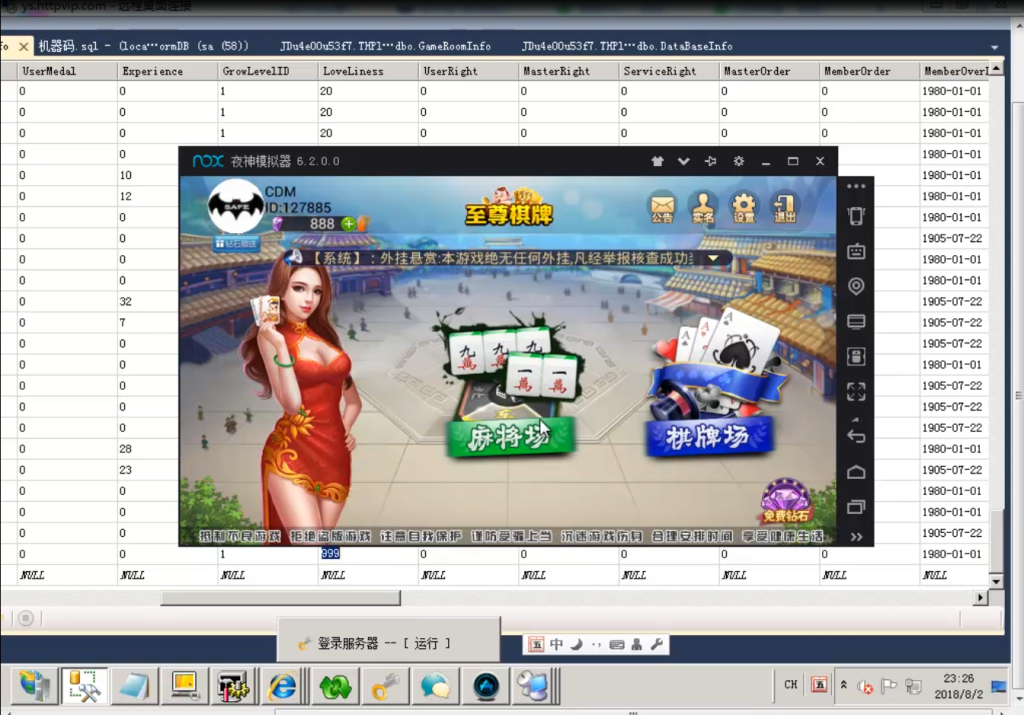Open Nox emulator taskbar icon

coord(486,686)
